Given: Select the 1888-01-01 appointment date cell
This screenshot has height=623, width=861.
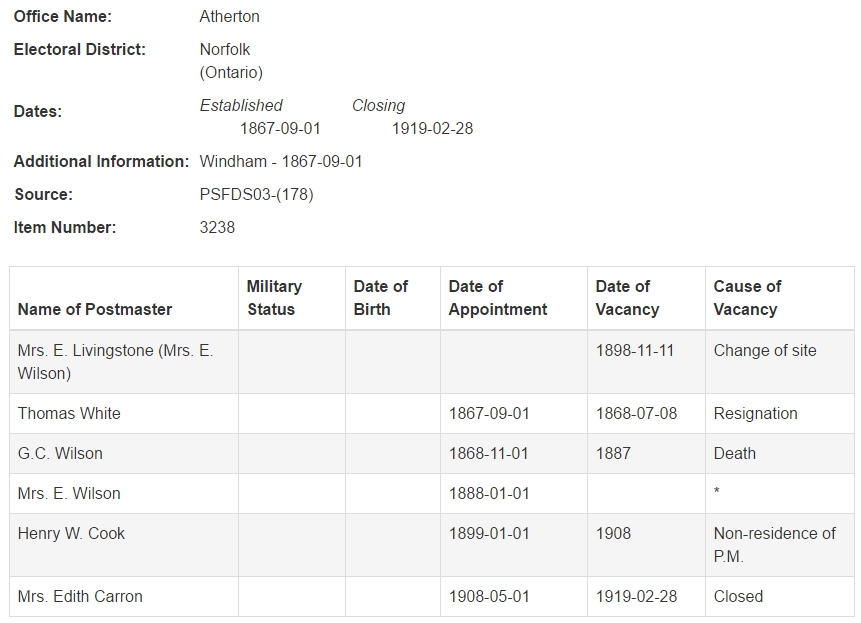Looking at the screenshot, I should [x=513, y=493].
